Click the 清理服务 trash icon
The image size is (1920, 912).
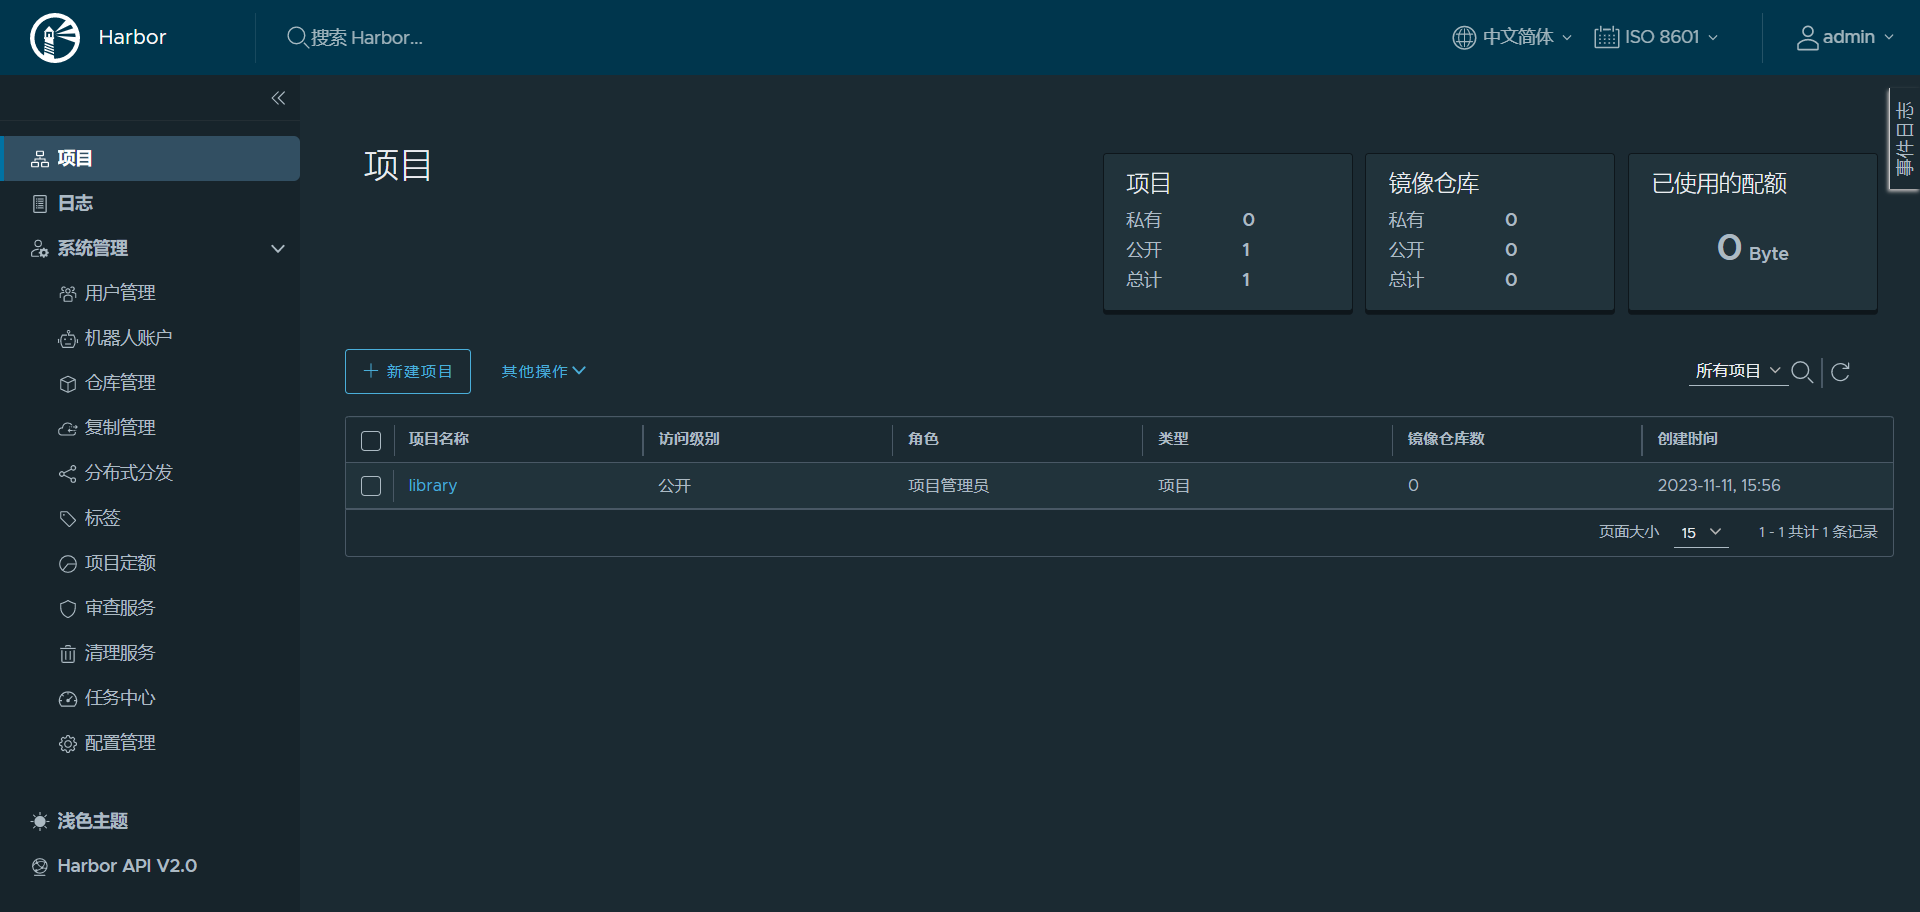67,654
